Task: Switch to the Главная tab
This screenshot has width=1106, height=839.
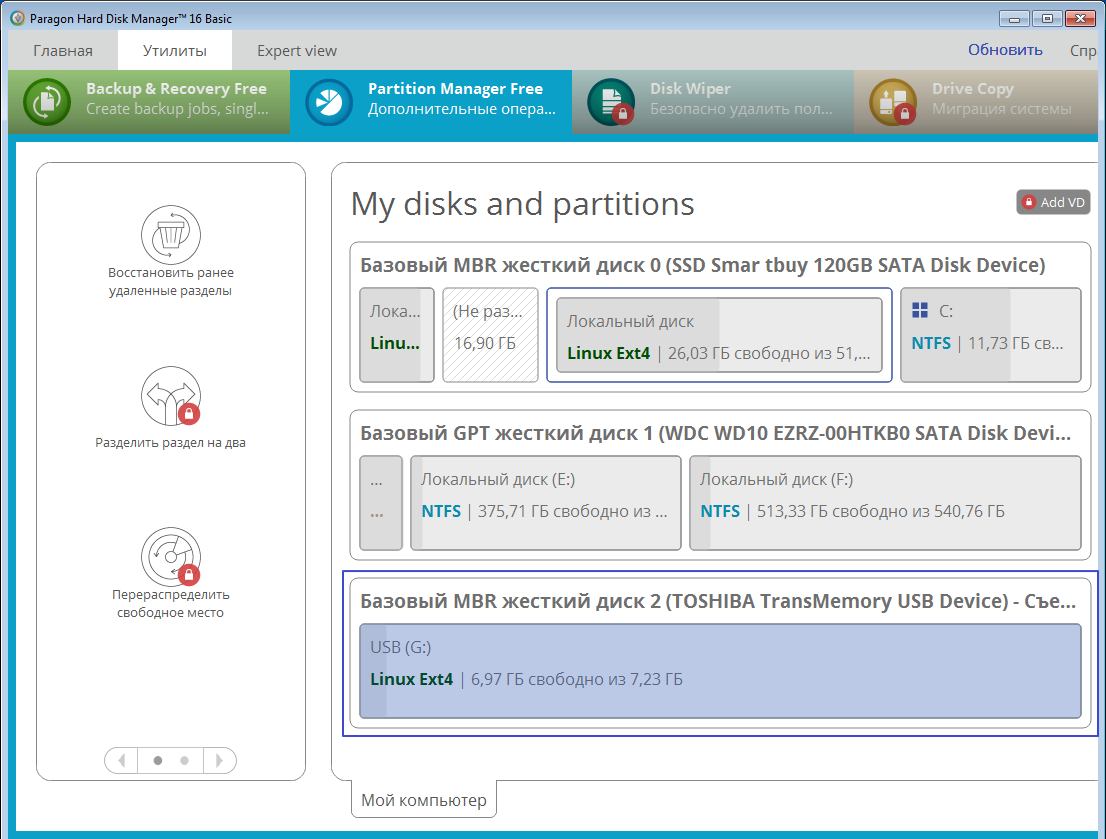Action: point(63,51)
